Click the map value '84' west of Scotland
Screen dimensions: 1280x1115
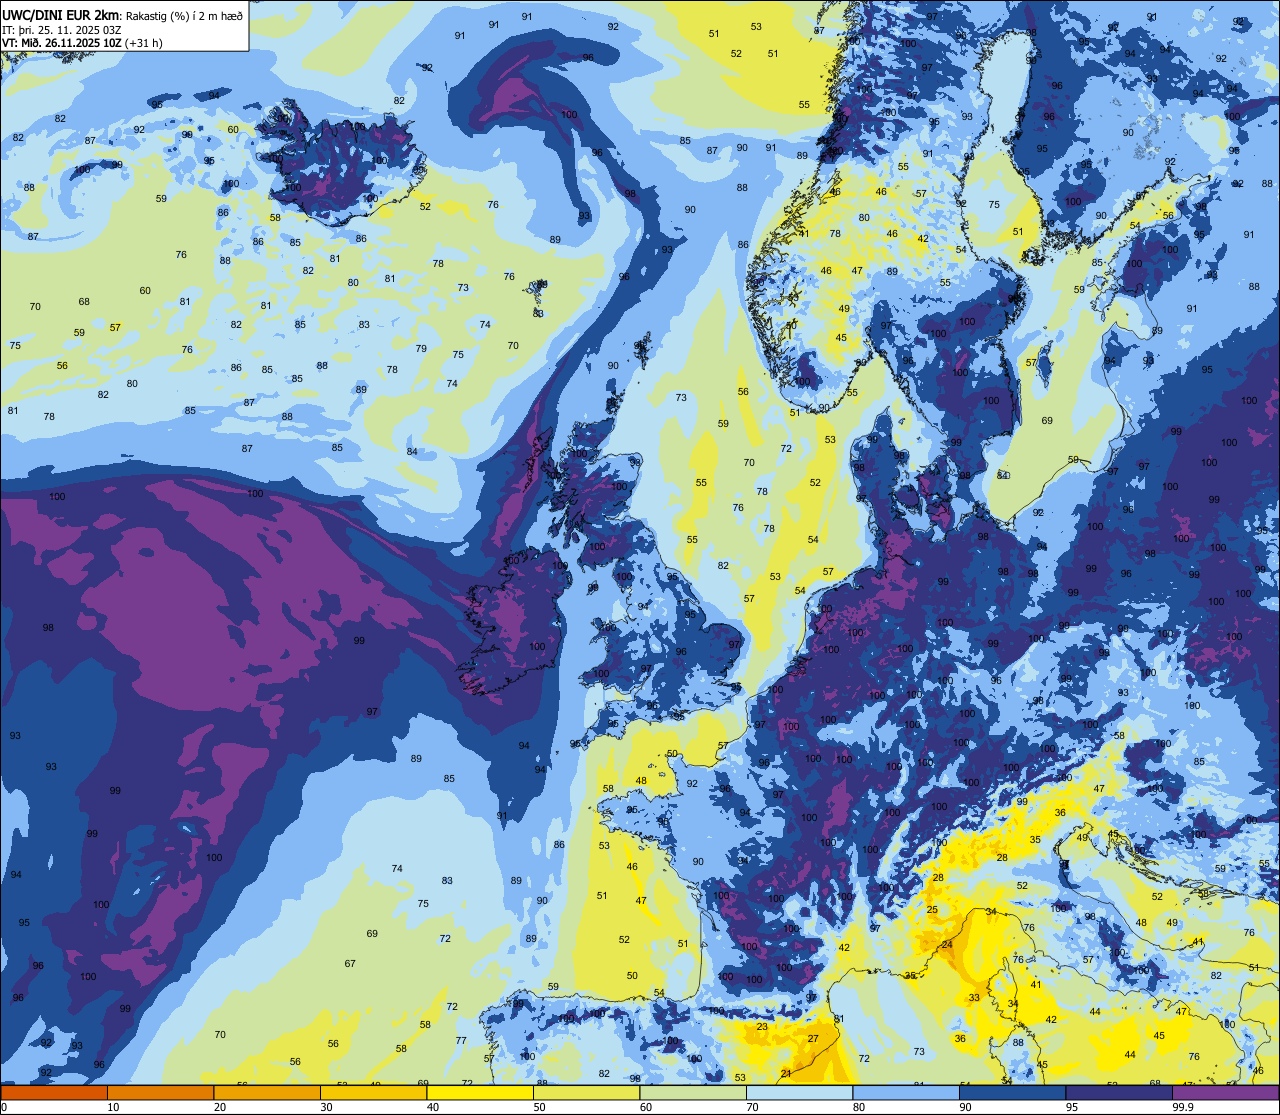(x=412, y=452)
